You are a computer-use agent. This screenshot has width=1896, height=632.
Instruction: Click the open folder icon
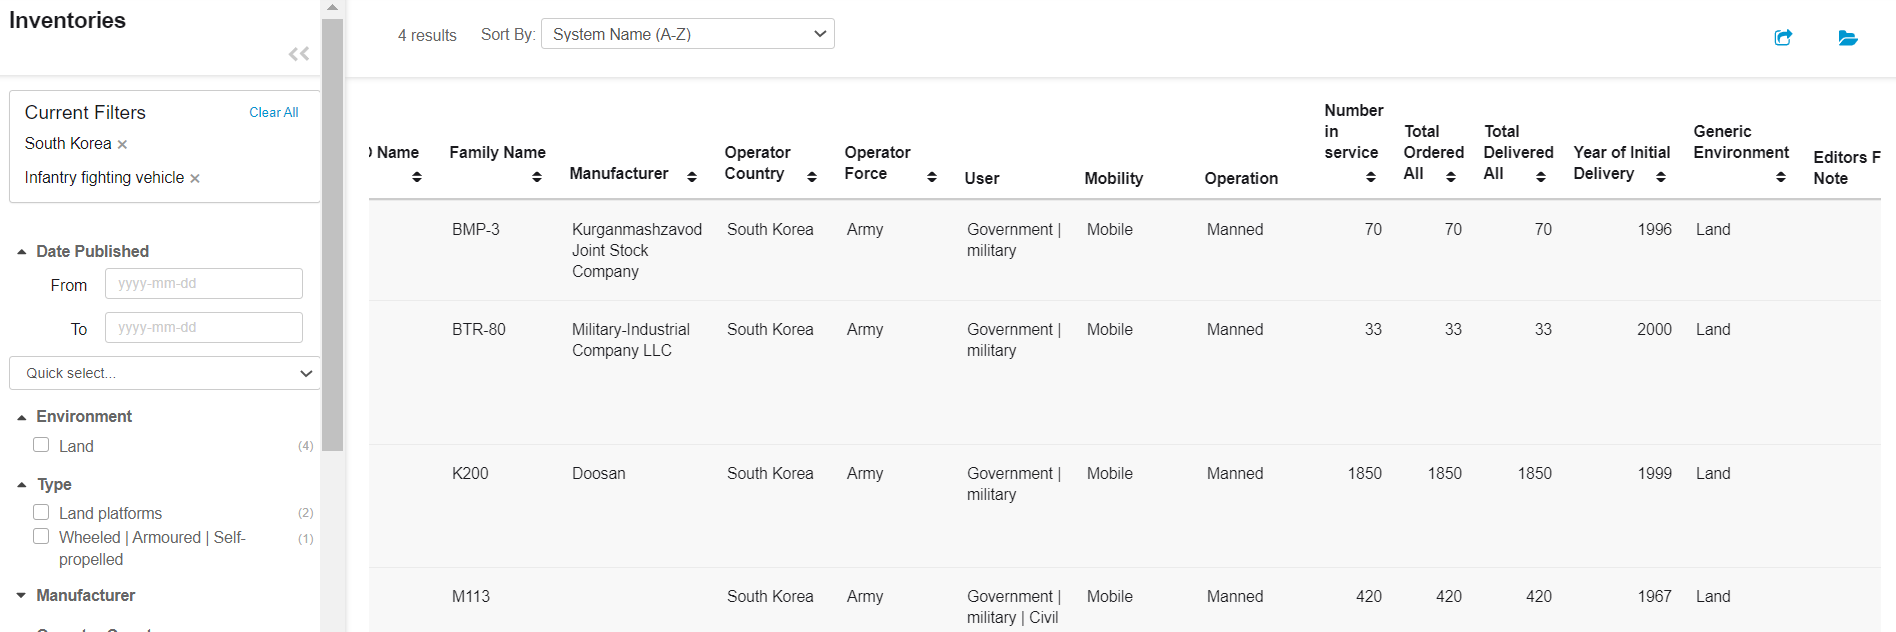tap(1847, 38)
